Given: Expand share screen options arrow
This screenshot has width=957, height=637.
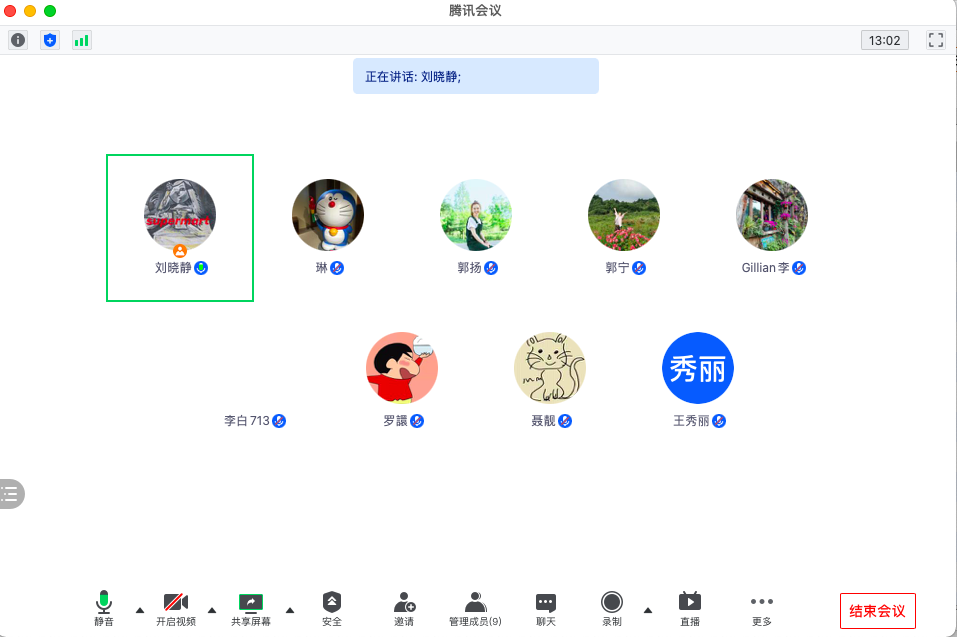Looking at the screenshot, I should [x=290, y=610].
